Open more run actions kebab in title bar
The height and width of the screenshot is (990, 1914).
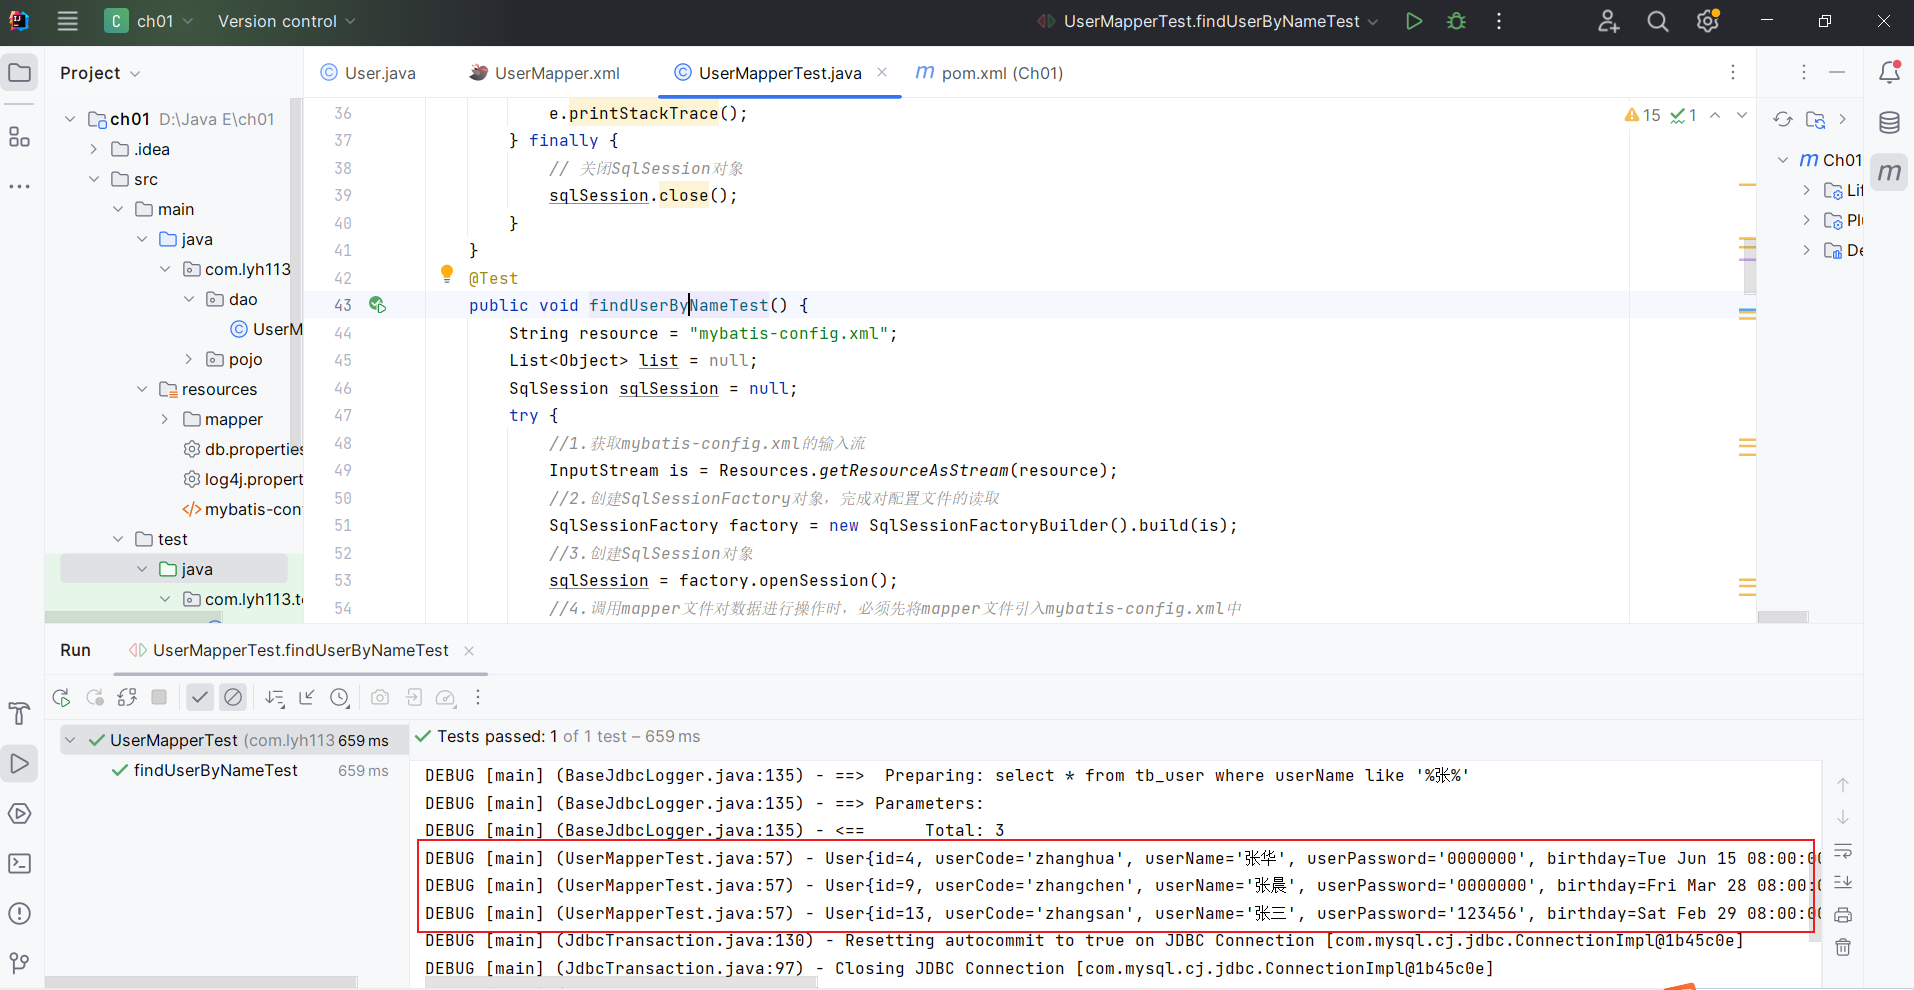point(1499,21)
